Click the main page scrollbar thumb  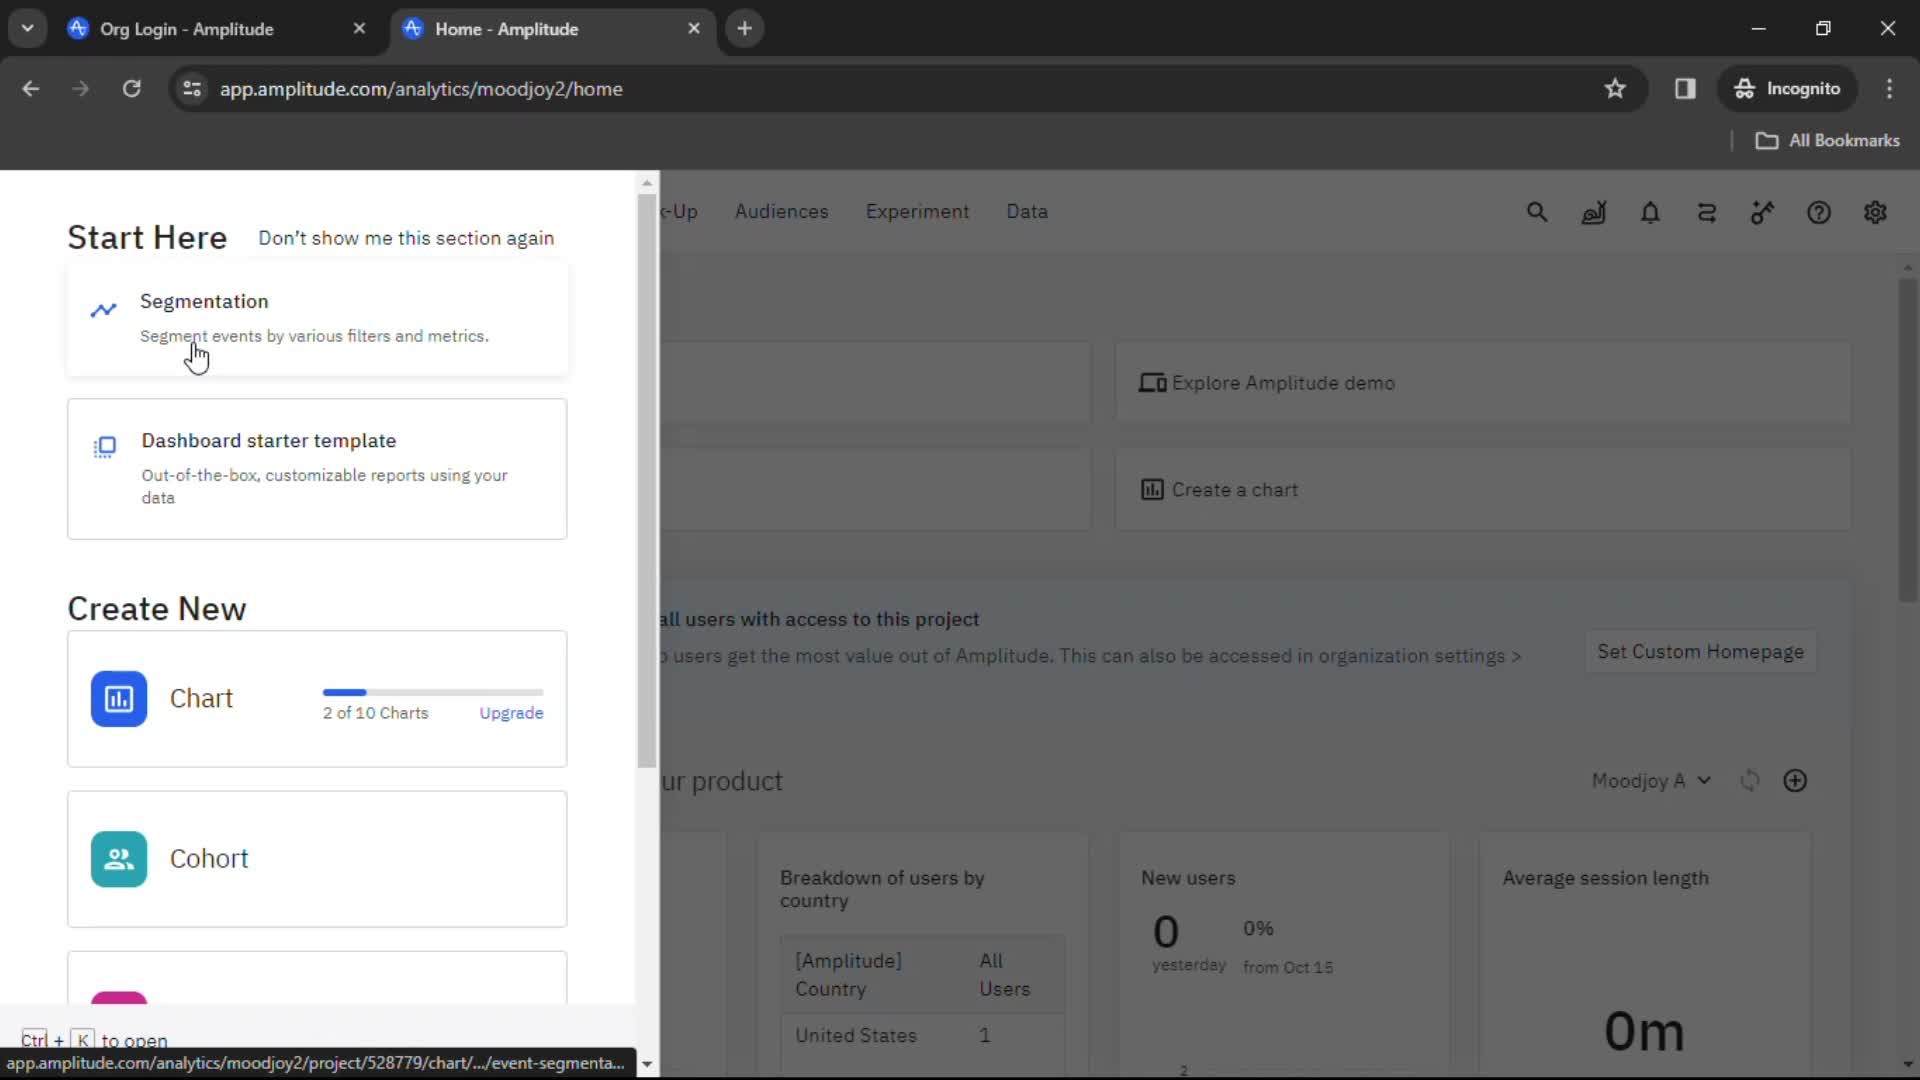1908,440
